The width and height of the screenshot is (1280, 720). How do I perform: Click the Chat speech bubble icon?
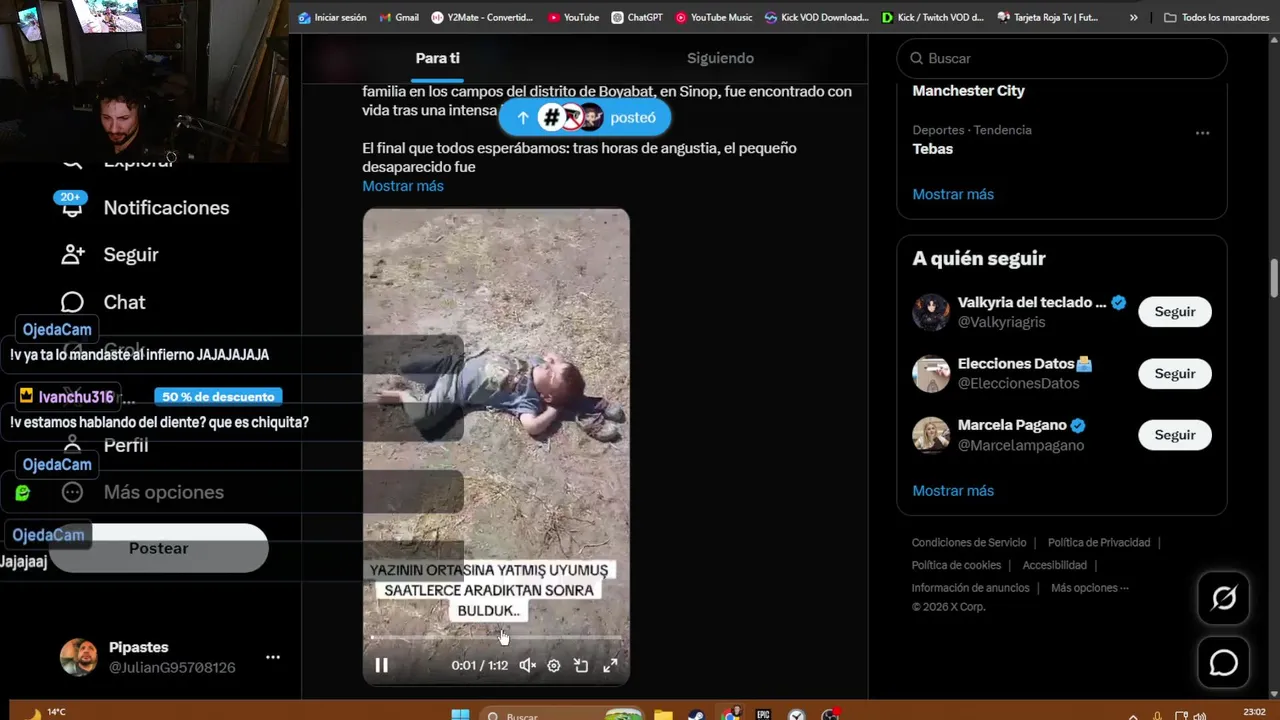point(72,302)
